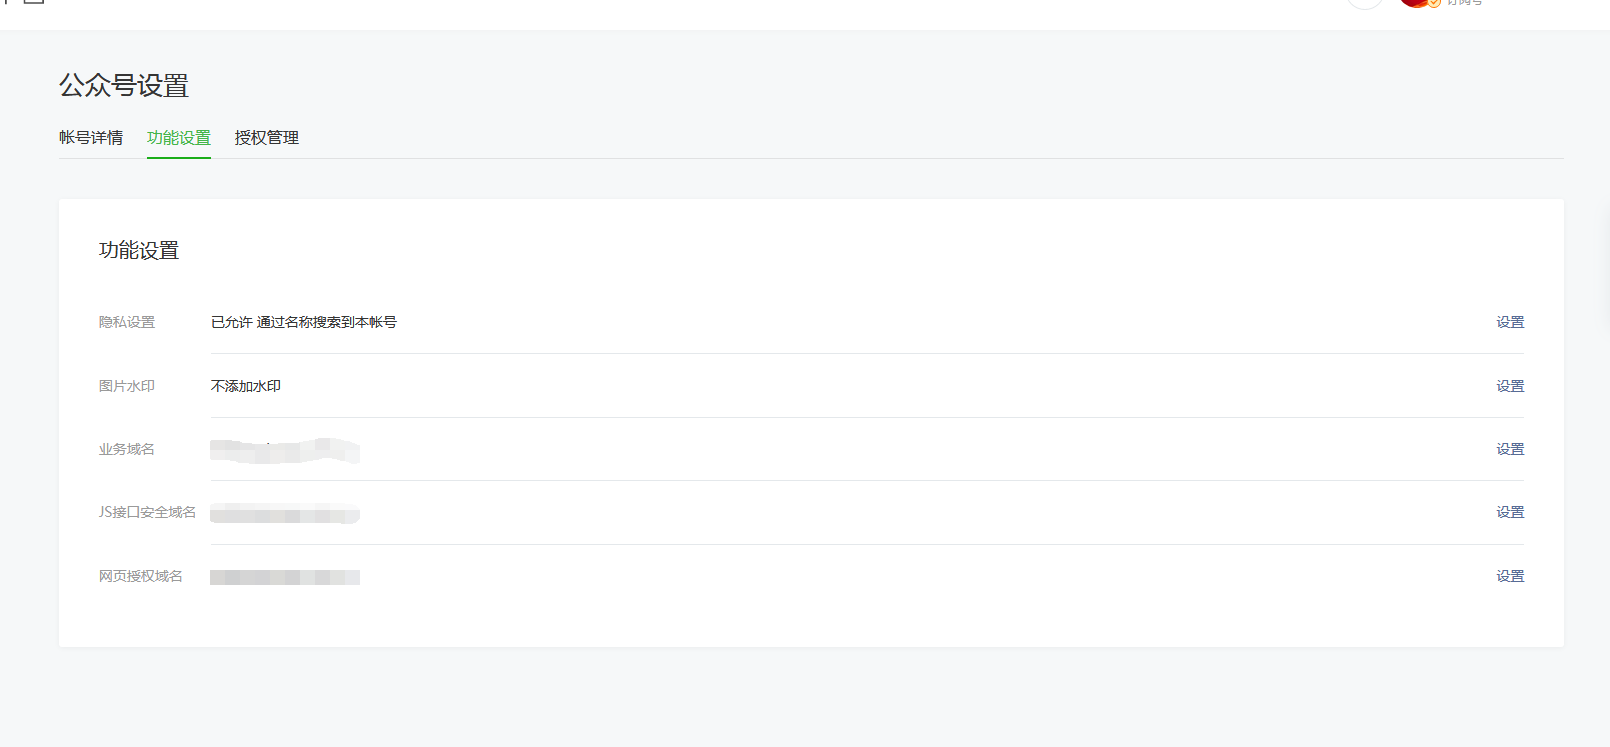Click the red account avatar at top right
The image size is (1610, 747).
coord(1414,3)
